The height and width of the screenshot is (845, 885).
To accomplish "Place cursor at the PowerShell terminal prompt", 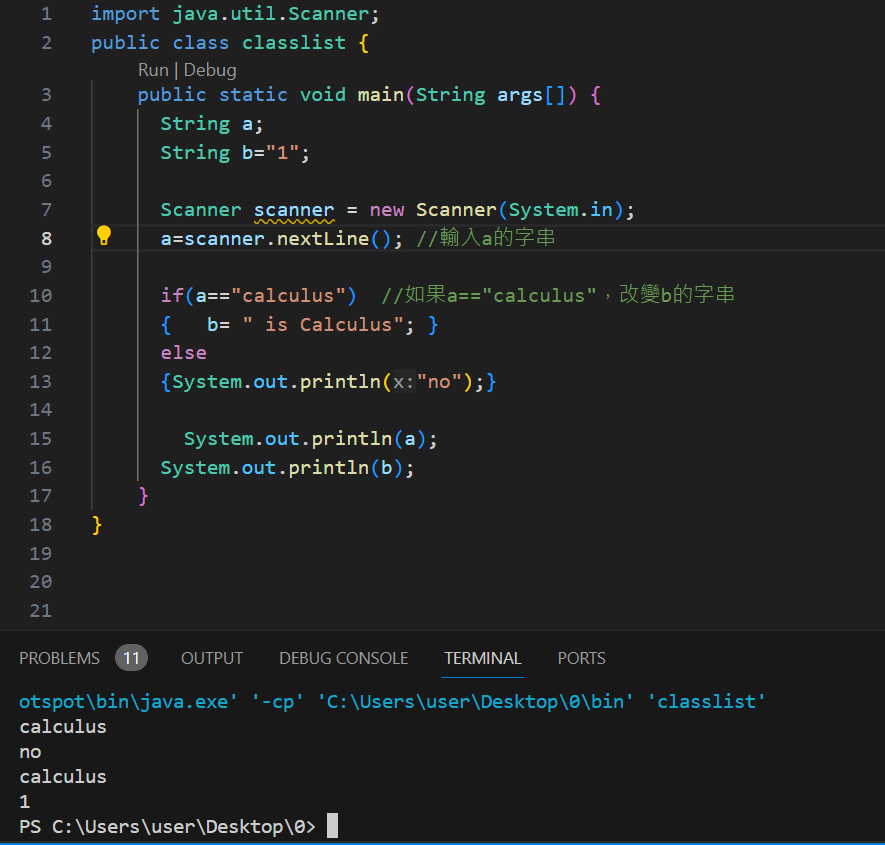I will coord(332,826).
